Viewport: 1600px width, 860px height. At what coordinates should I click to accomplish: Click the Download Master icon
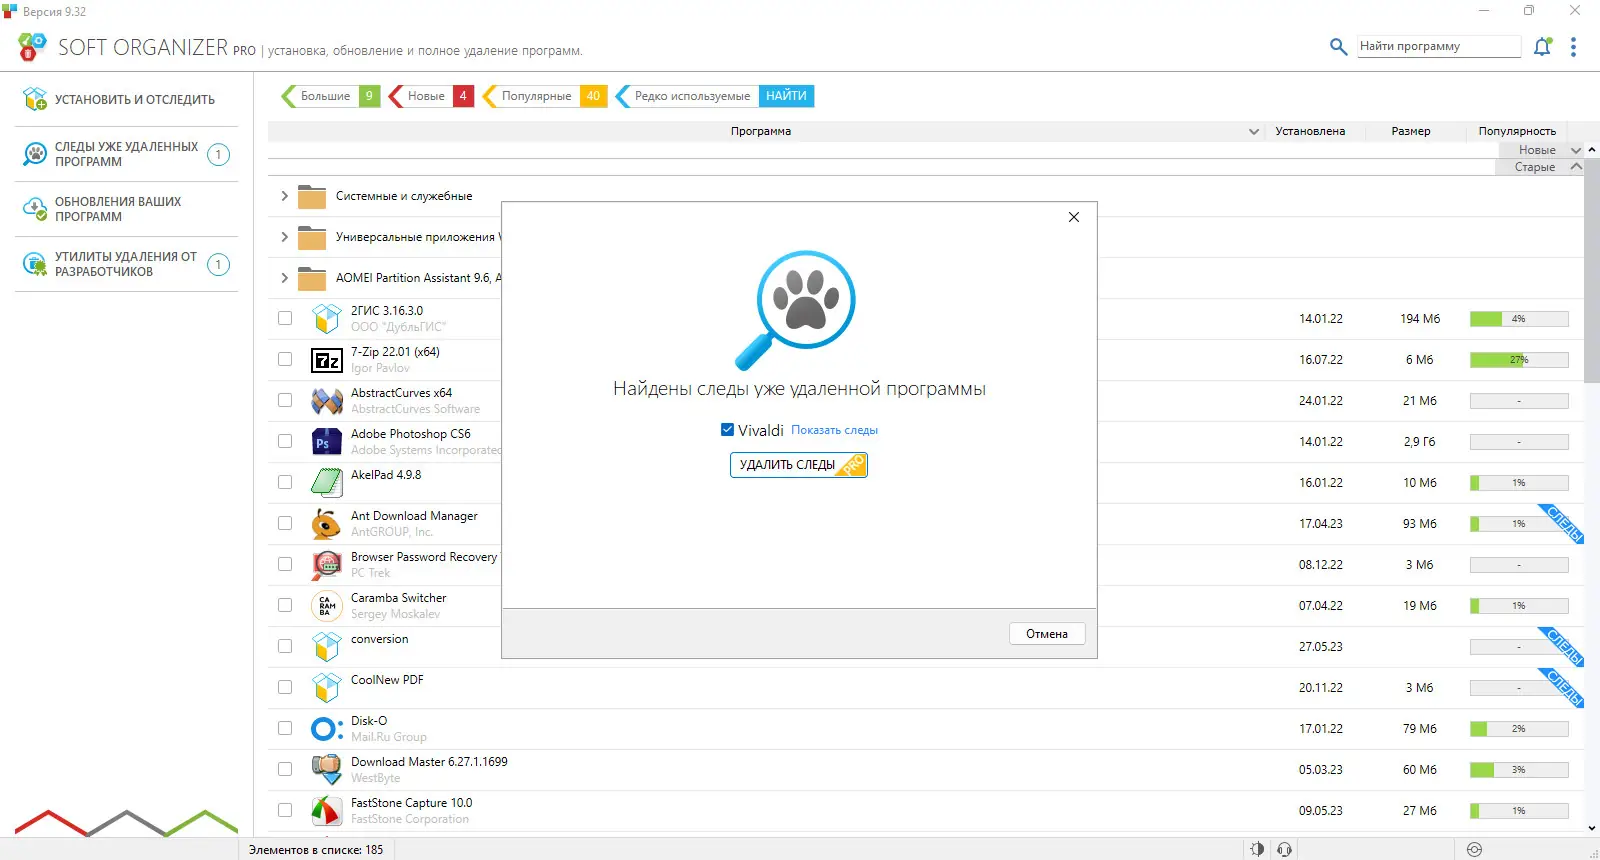[x=327, y=770]
